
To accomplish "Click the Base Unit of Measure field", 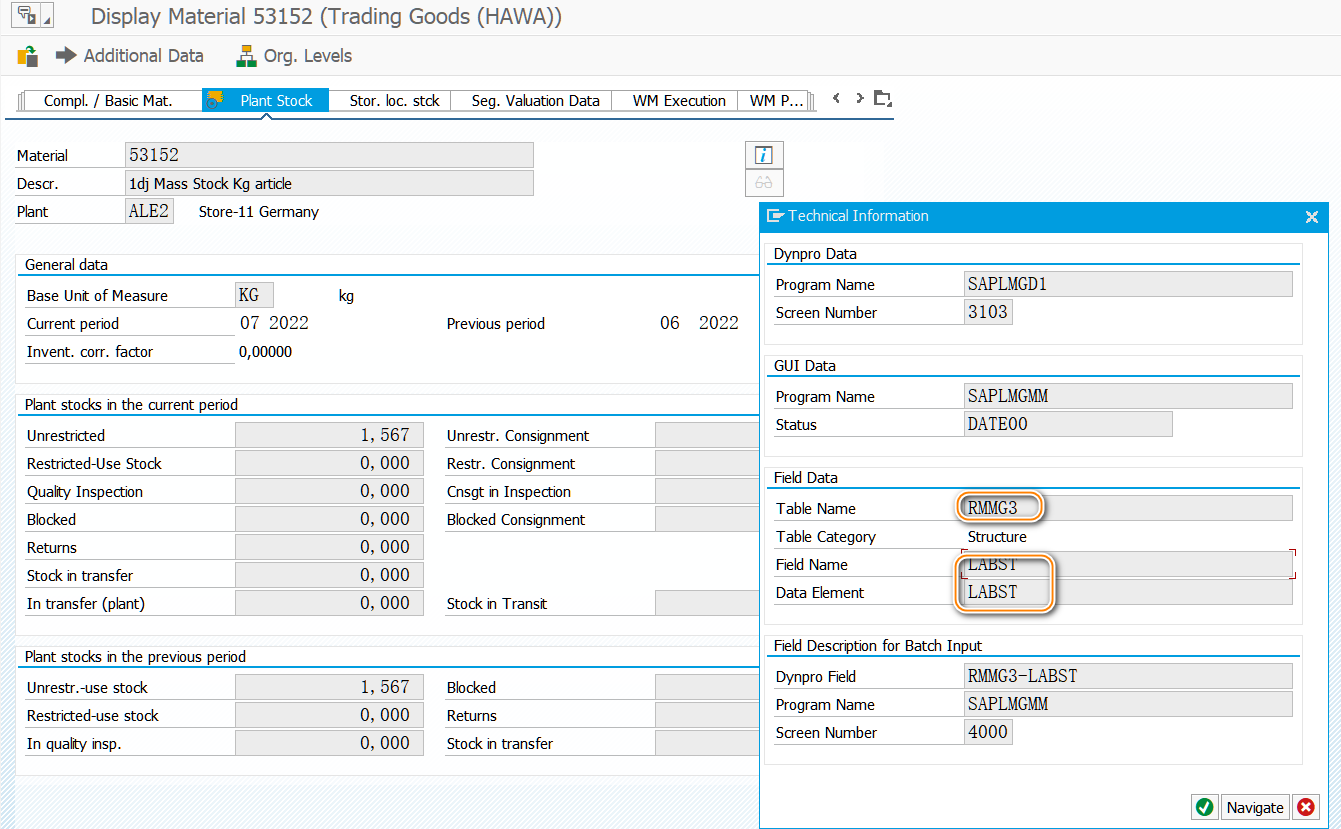I will [x=254, y=295].
